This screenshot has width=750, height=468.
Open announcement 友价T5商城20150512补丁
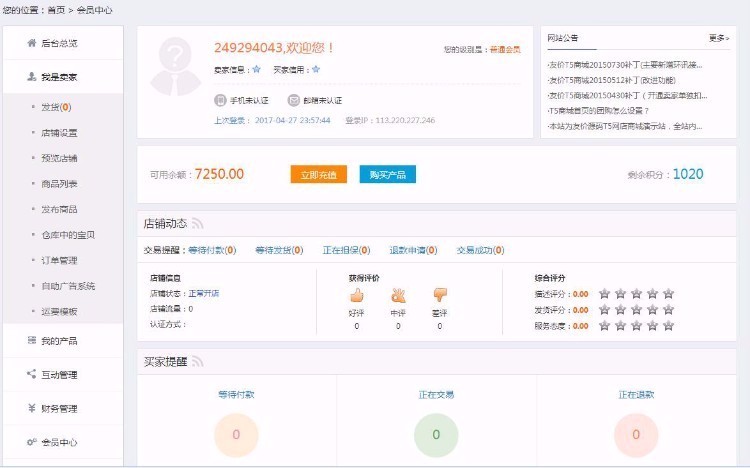612,80
